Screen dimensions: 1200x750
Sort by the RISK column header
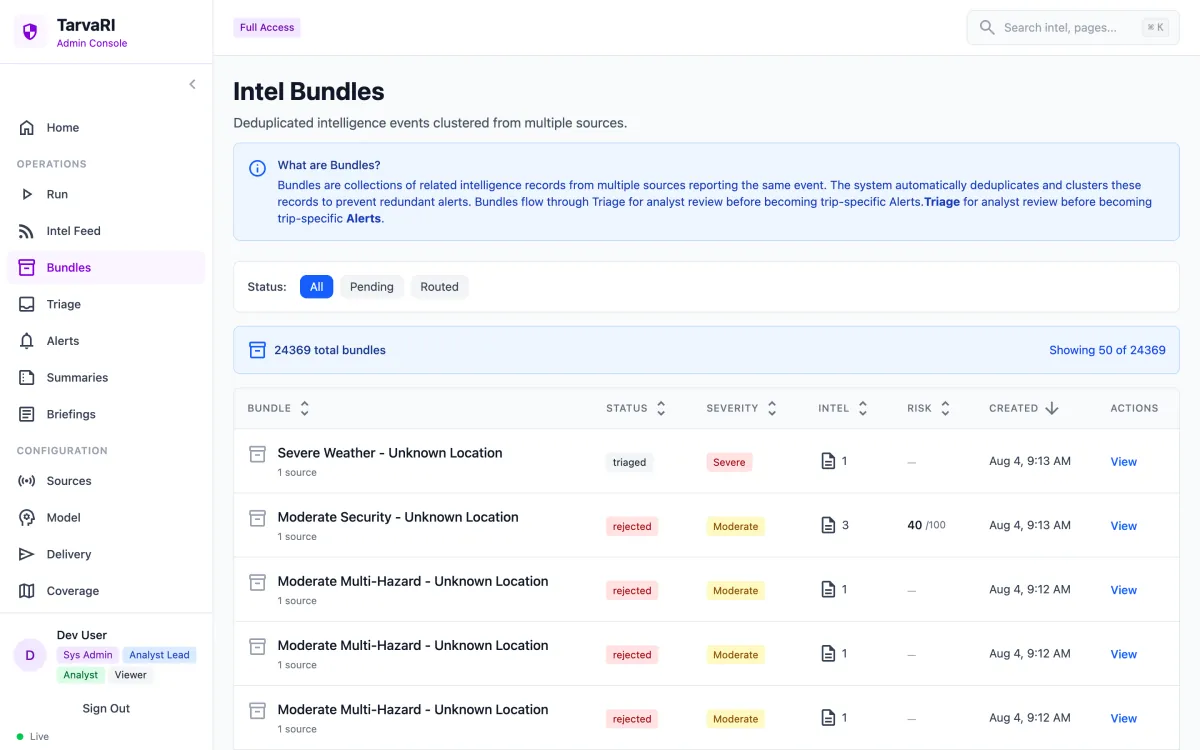pyautogui.click(x=929, y=408)
